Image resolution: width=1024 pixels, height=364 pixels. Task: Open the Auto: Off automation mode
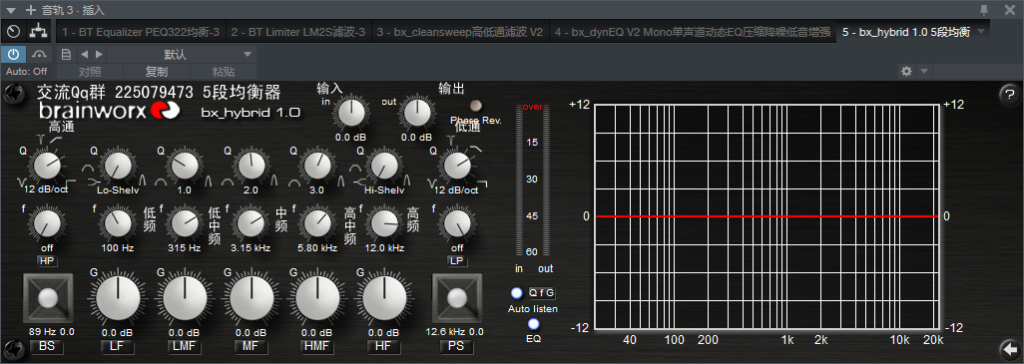click(x=26, y=71)
